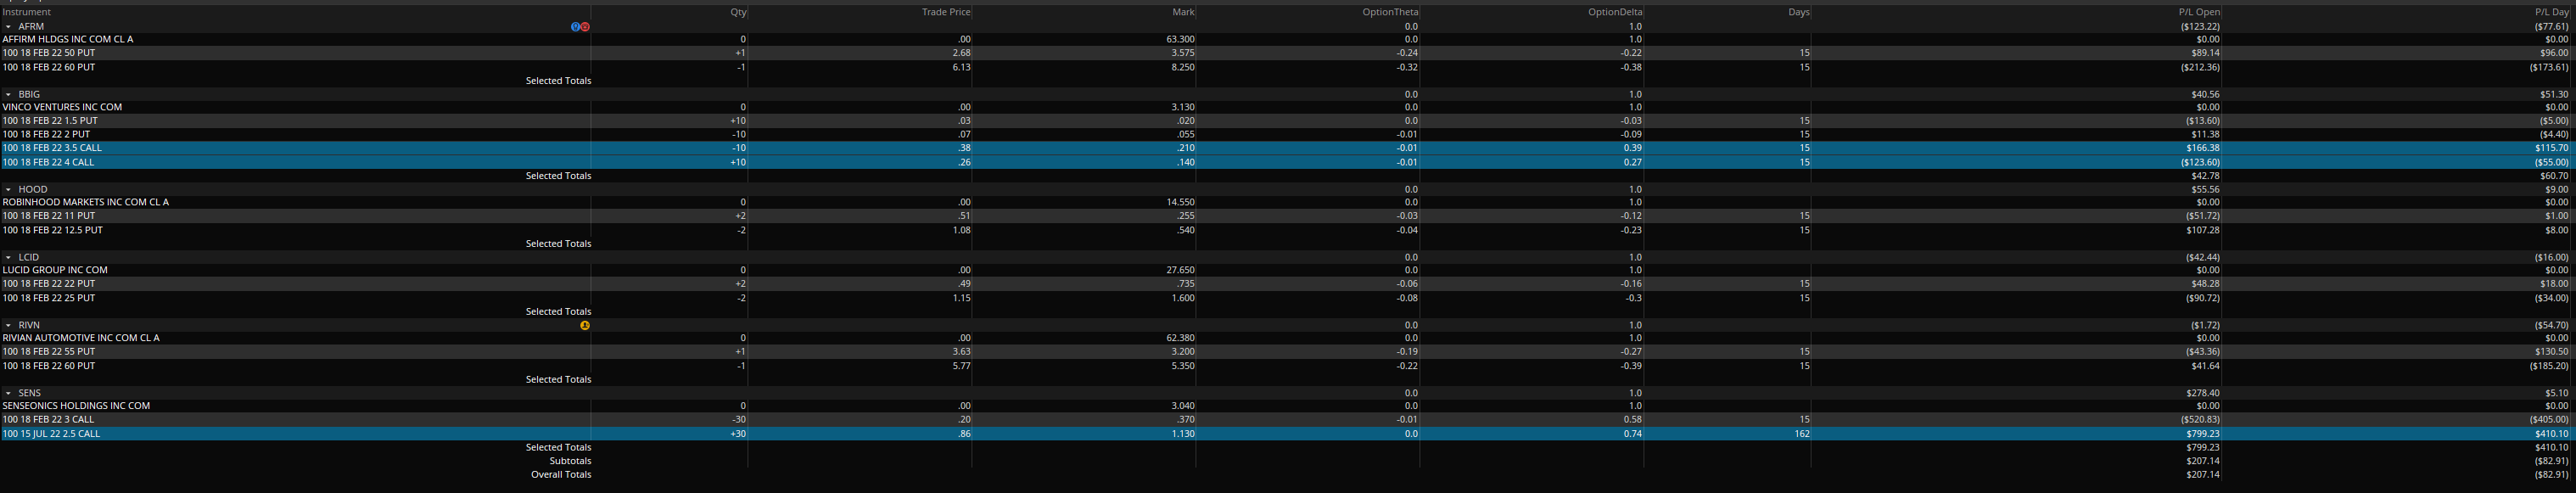2576x493 pixels.
Task: Click the $799.23 P/L Open on the JUL call row
Action: point(2203,435)
